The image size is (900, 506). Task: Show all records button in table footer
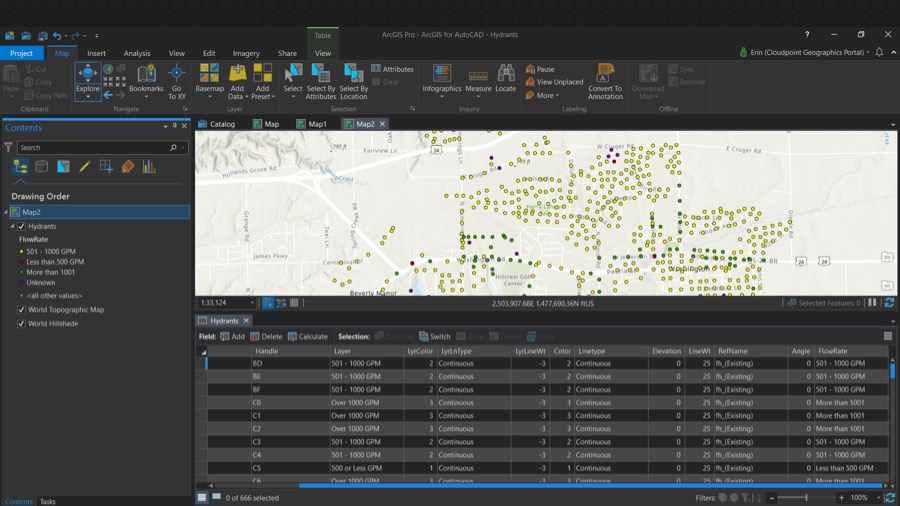(x=202, y=498)
